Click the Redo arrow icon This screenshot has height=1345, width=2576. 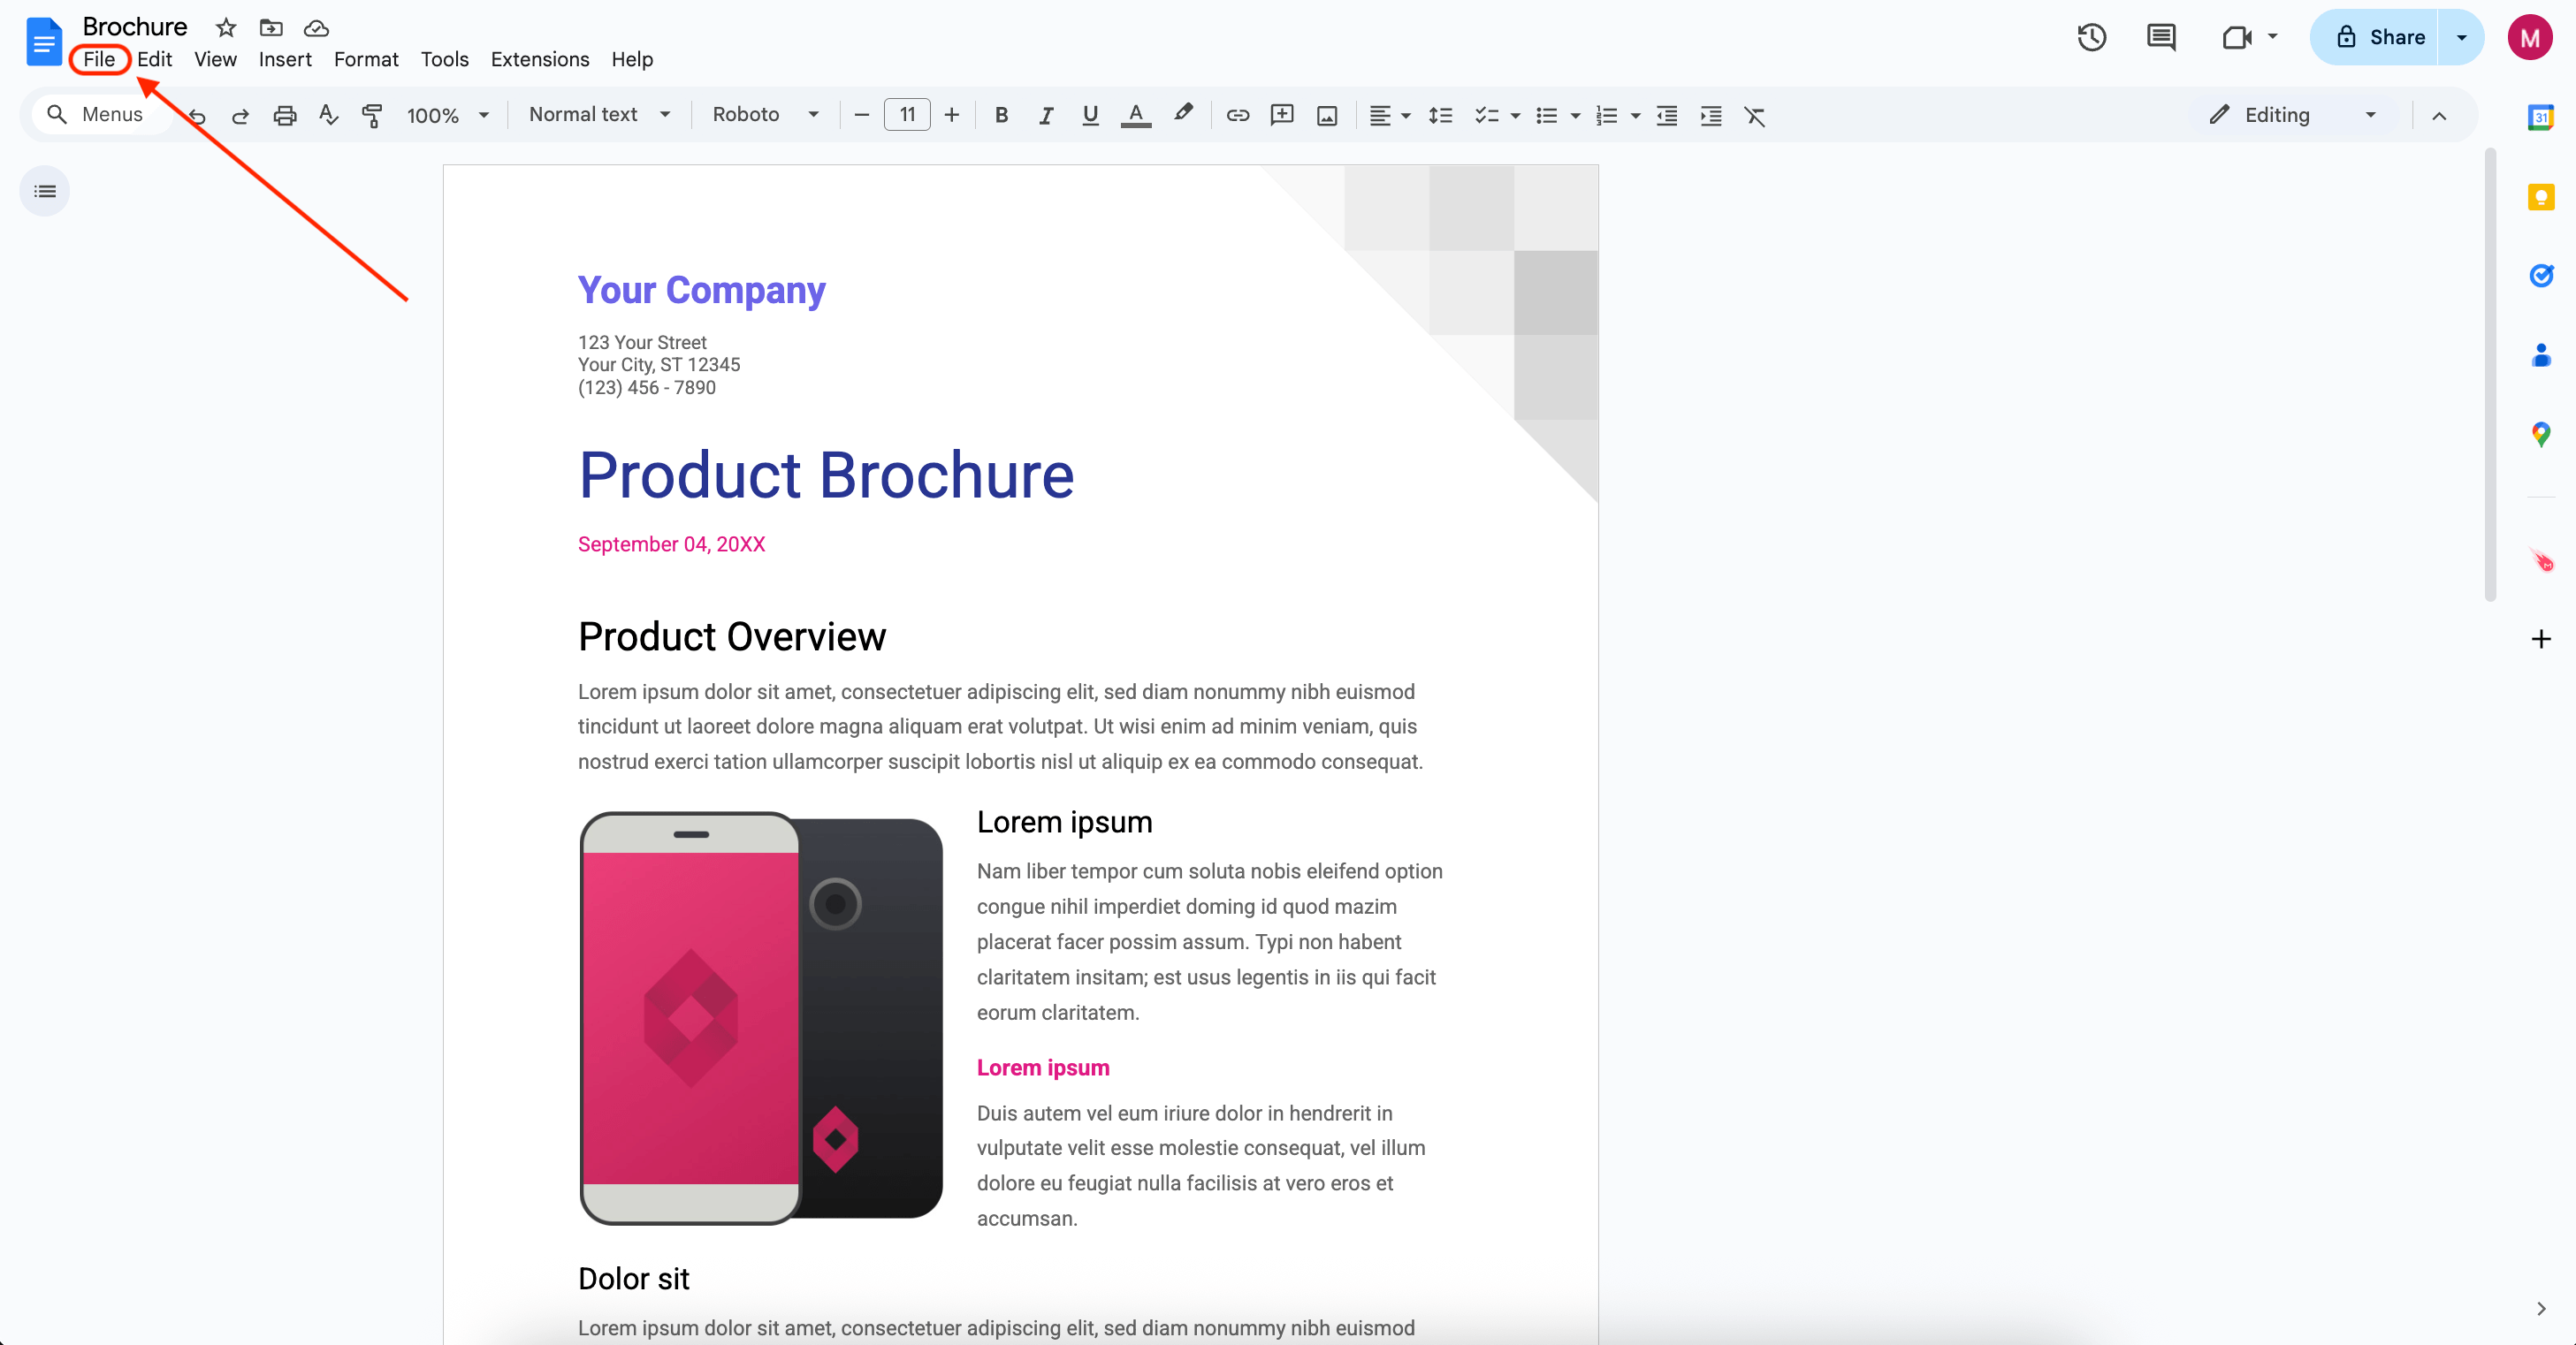click(240, 116)
